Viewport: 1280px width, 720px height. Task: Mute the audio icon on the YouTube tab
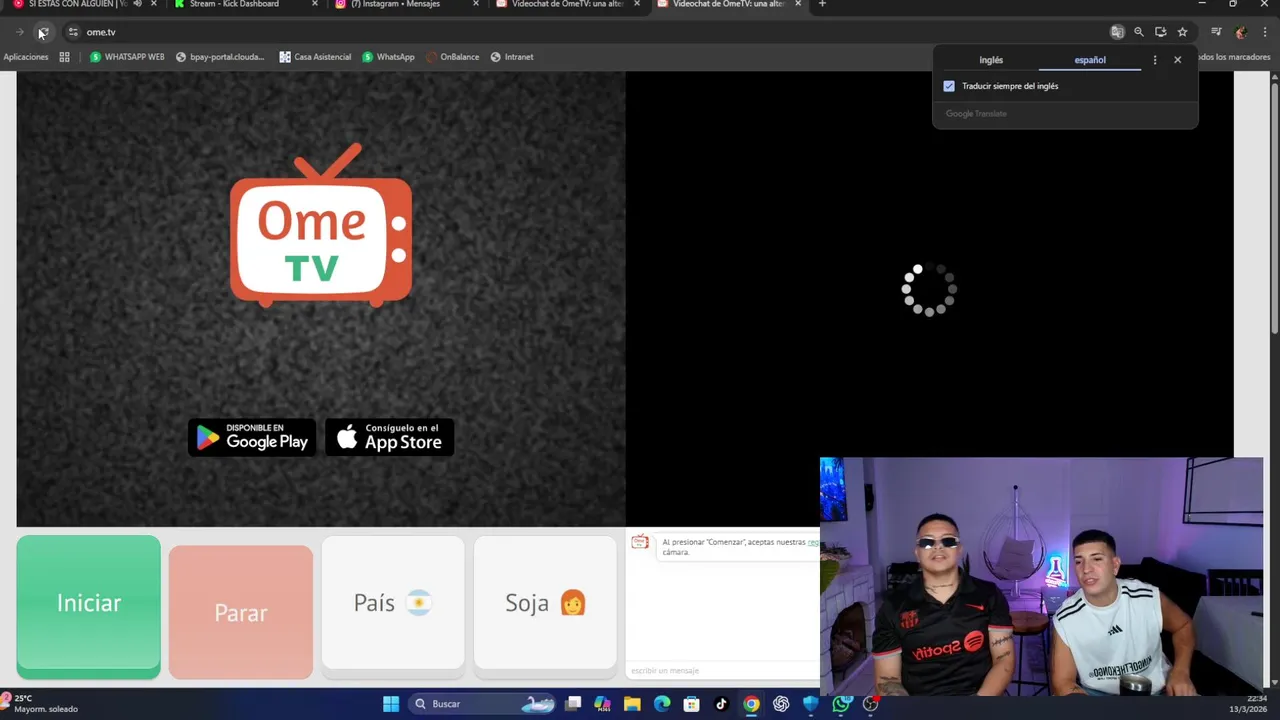point(137,4)
